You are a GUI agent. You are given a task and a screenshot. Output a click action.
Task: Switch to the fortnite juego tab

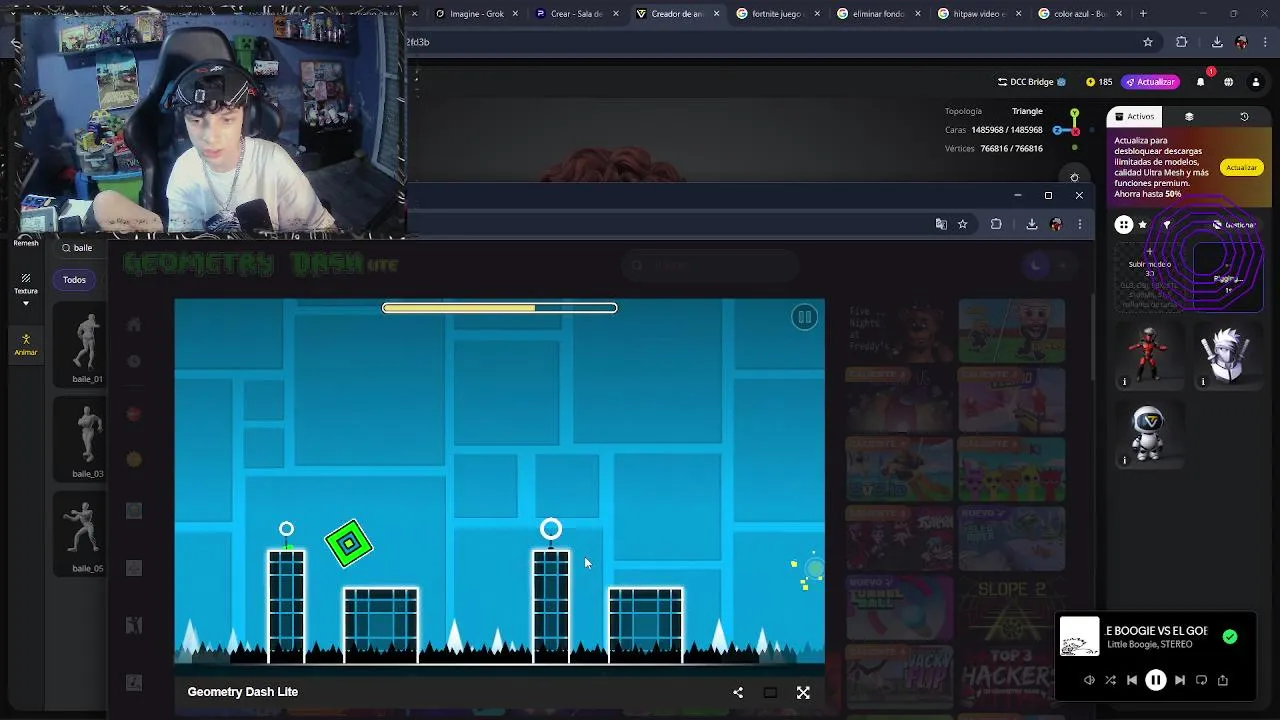pyautogui.click(x=776, y=14)
